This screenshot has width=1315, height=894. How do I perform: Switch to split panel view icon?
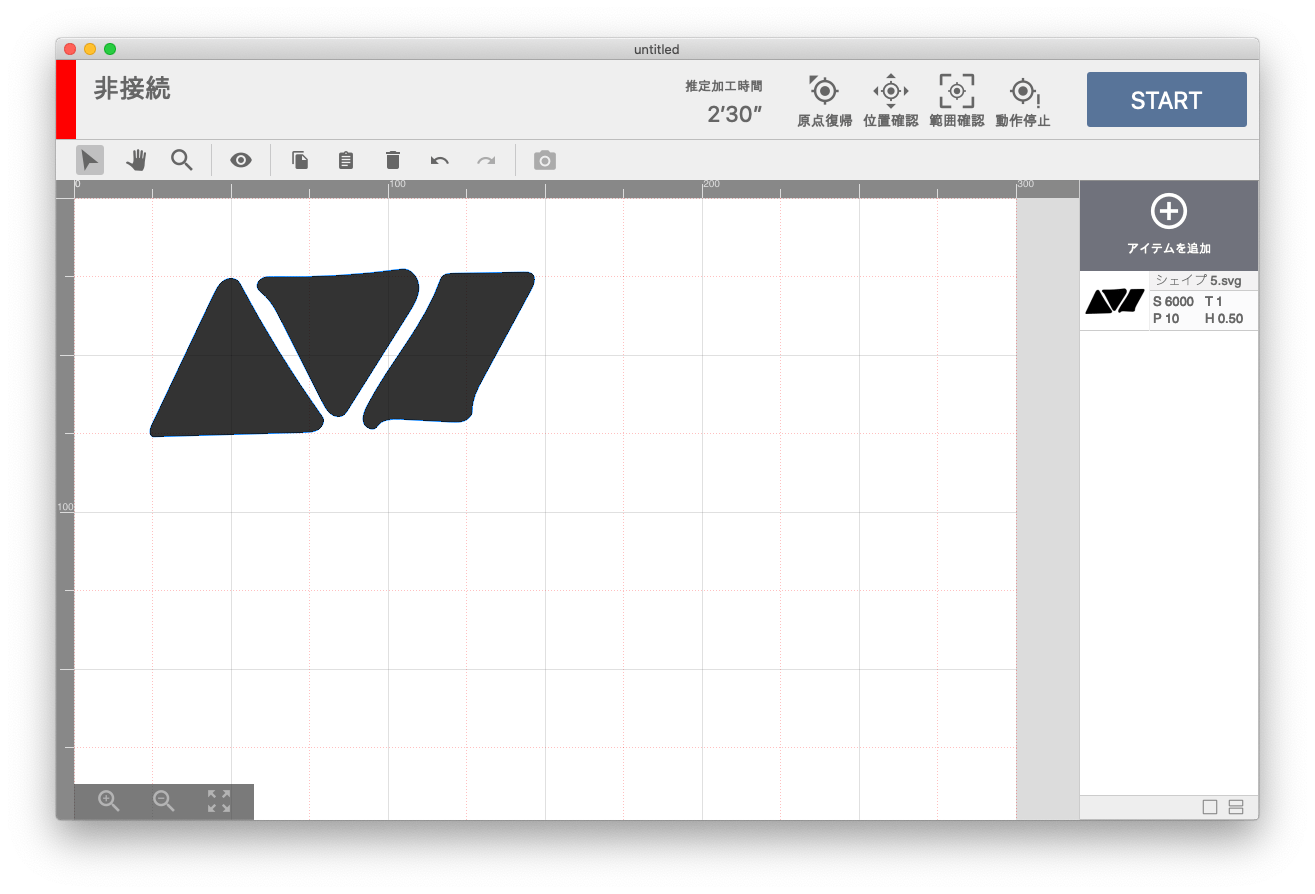[x=1236, y=807]
